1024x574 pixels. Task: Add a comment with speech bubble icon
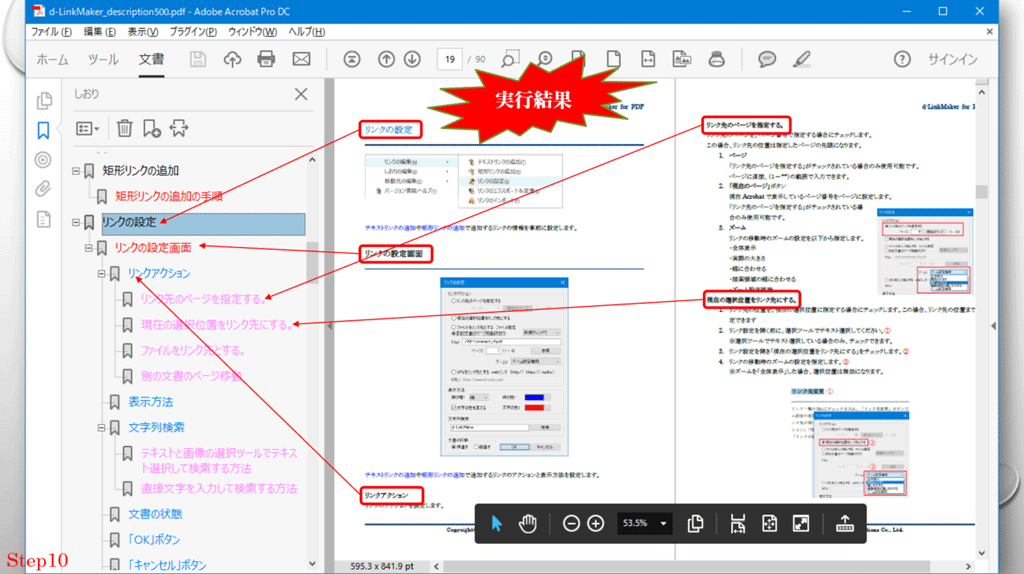[x=768, y=59]
